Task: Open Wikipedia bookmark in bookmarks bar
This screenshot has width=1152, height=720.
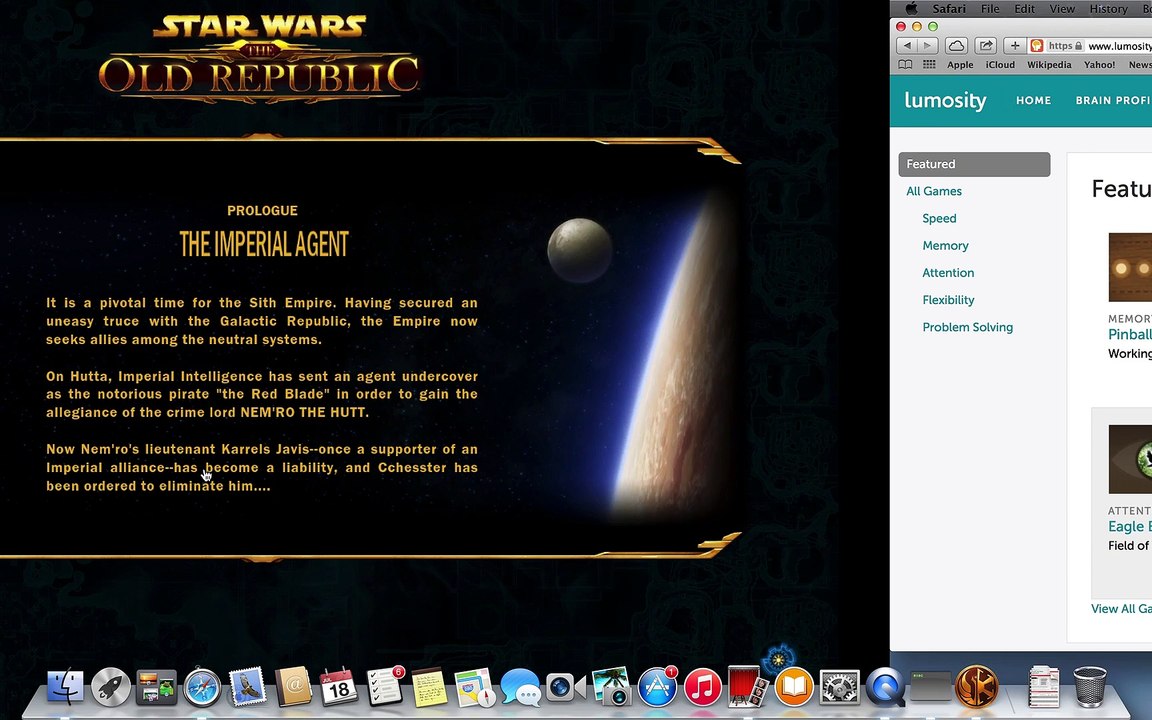Action: pyautogui.click(x=1049, y=65)
